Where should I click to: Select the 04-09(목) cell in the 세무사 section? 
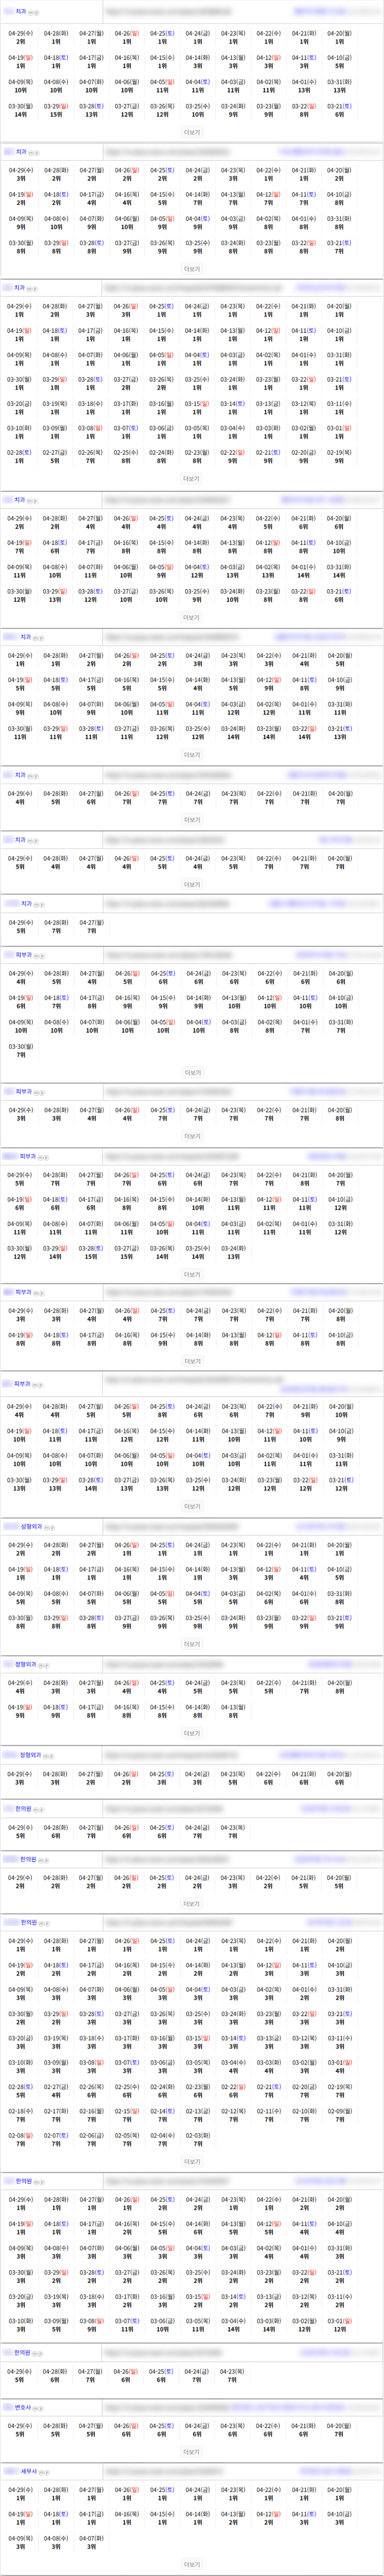coord(20,2541)
